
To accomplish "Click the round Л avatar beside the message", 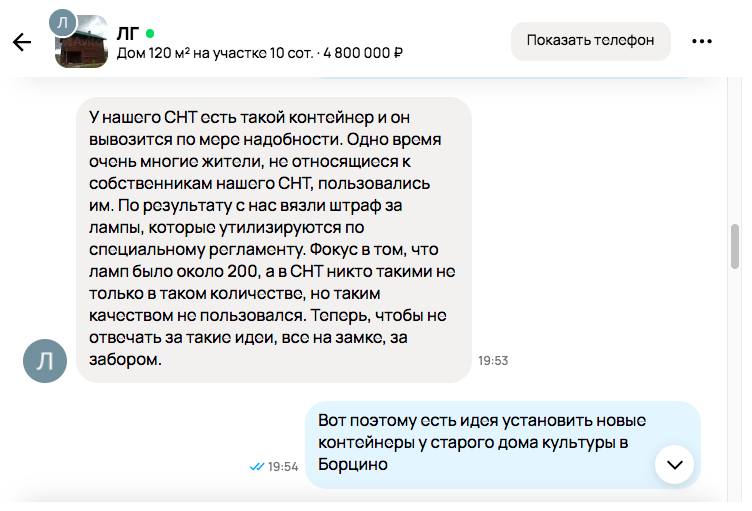I will click(45, 359).
